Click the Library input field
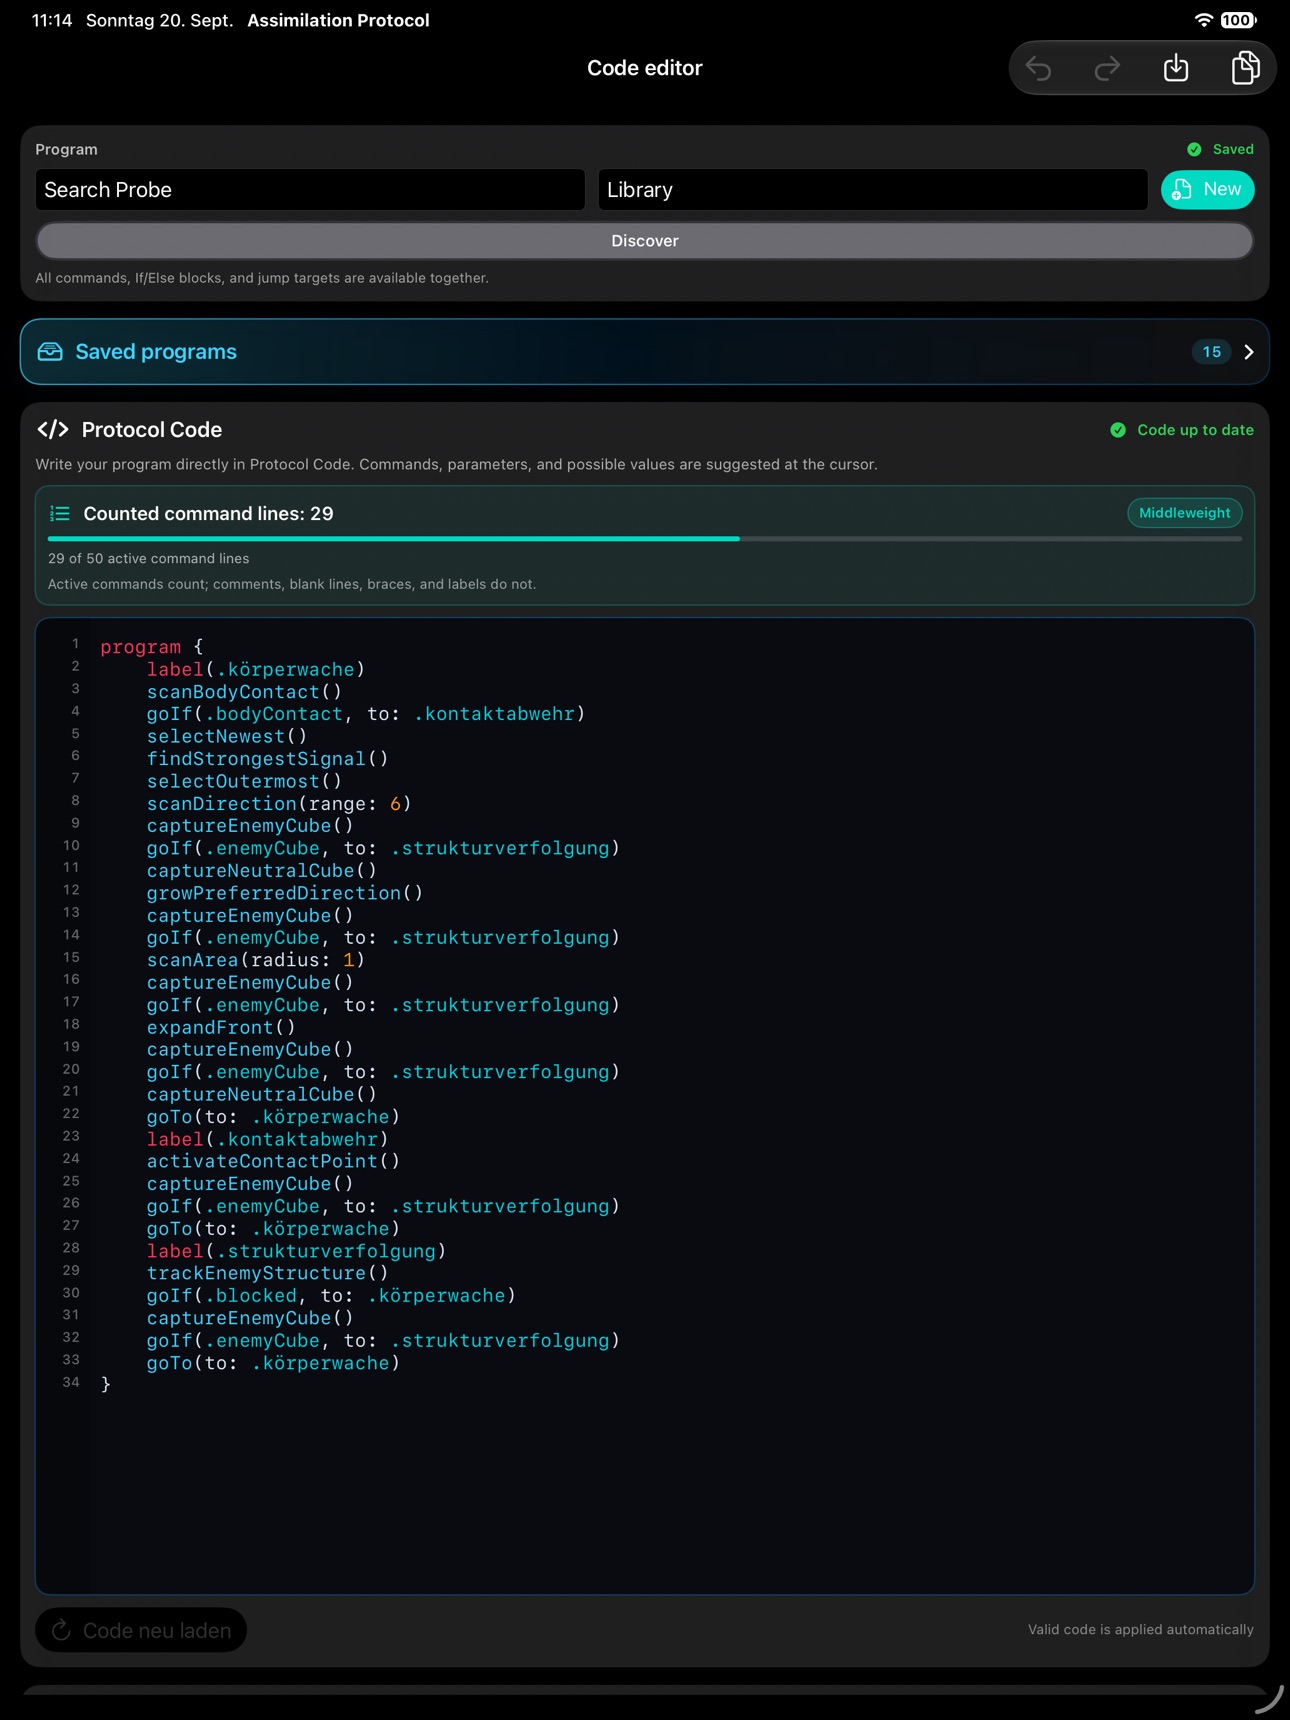This screenshot has height=1720, width=1290. pos(873,190)
